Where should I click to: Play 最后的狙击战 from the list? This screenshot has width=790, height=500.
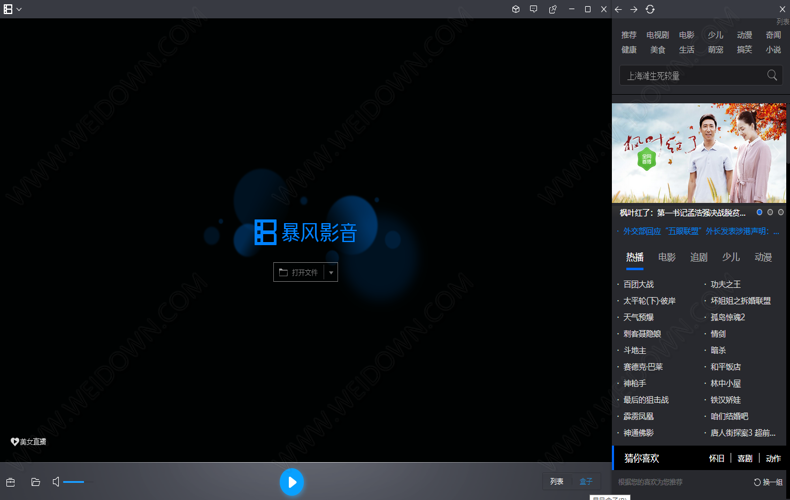(646, 400)
